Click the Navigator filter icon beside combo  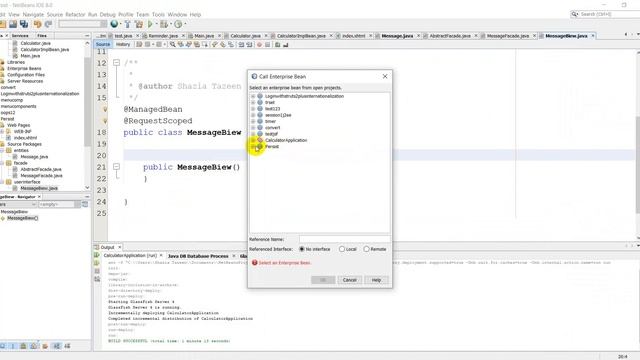pyautogui.click(x=85, y=204)
